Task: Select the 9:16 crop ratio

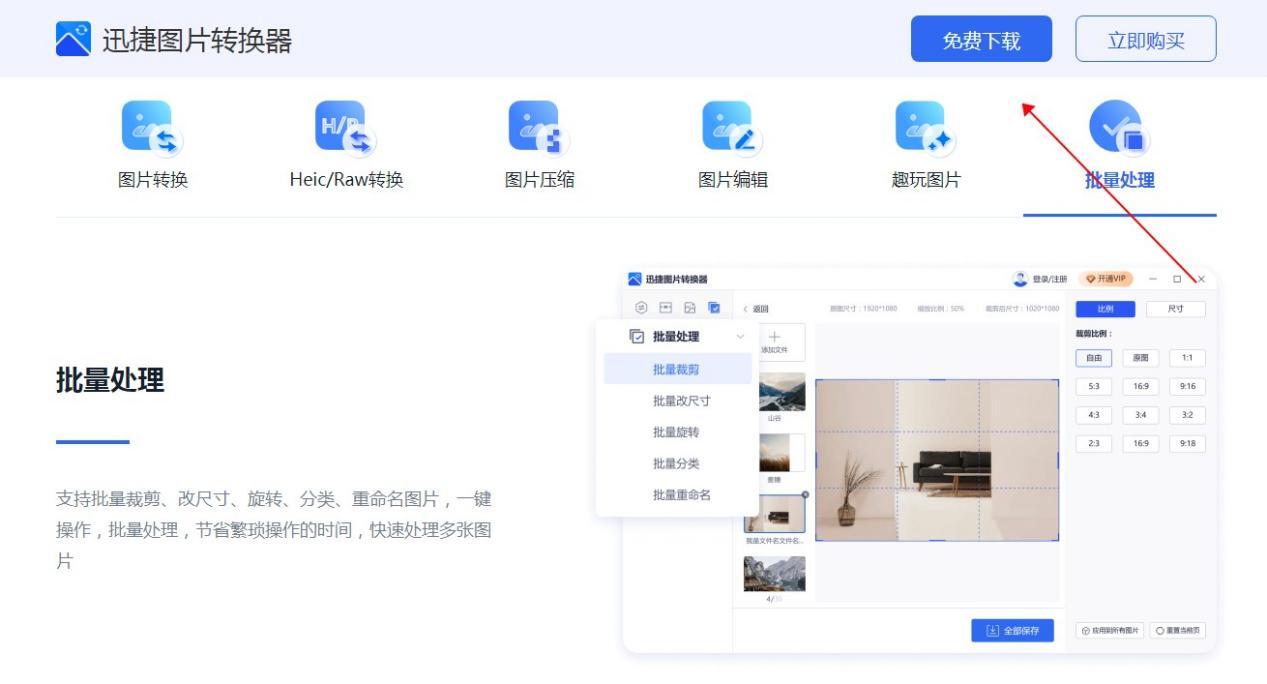Action: 1187,386
